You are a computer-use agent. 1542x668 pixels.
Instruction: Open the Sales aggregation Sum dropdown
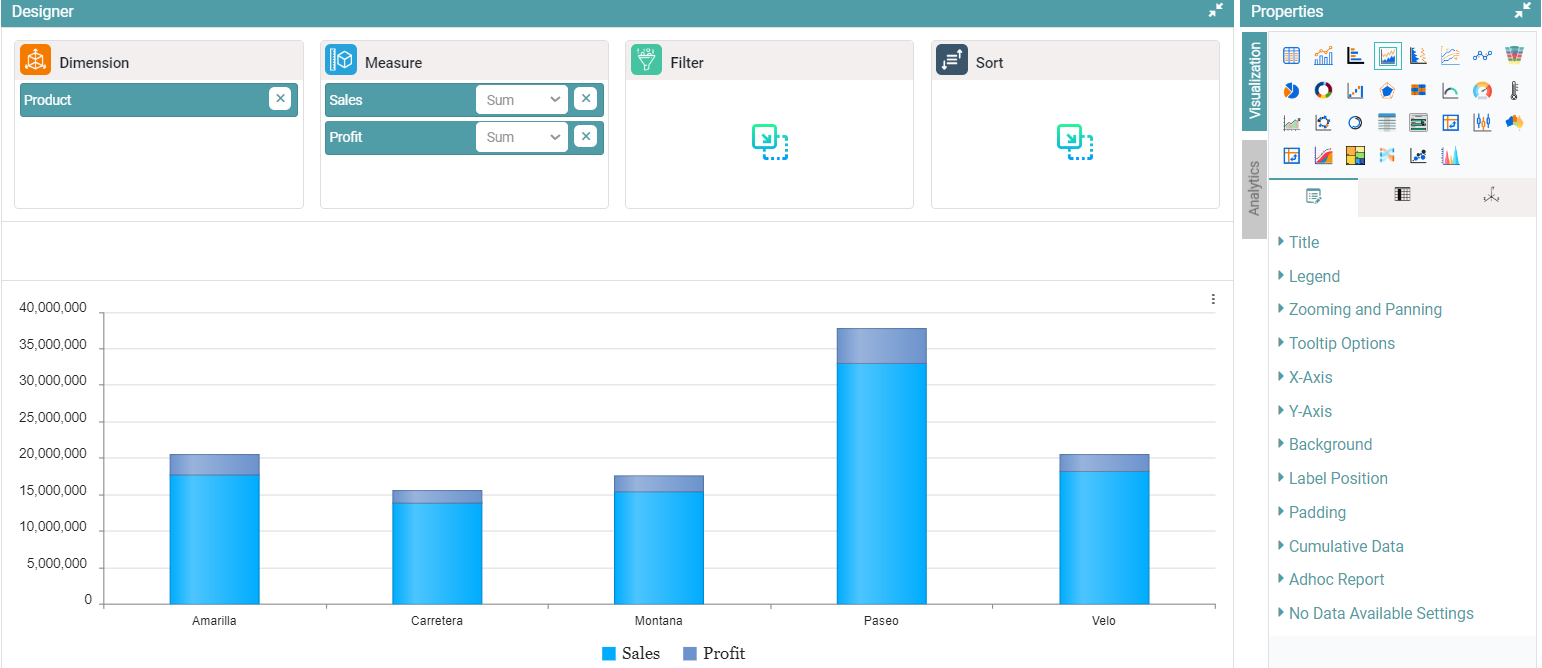(521, 100)
